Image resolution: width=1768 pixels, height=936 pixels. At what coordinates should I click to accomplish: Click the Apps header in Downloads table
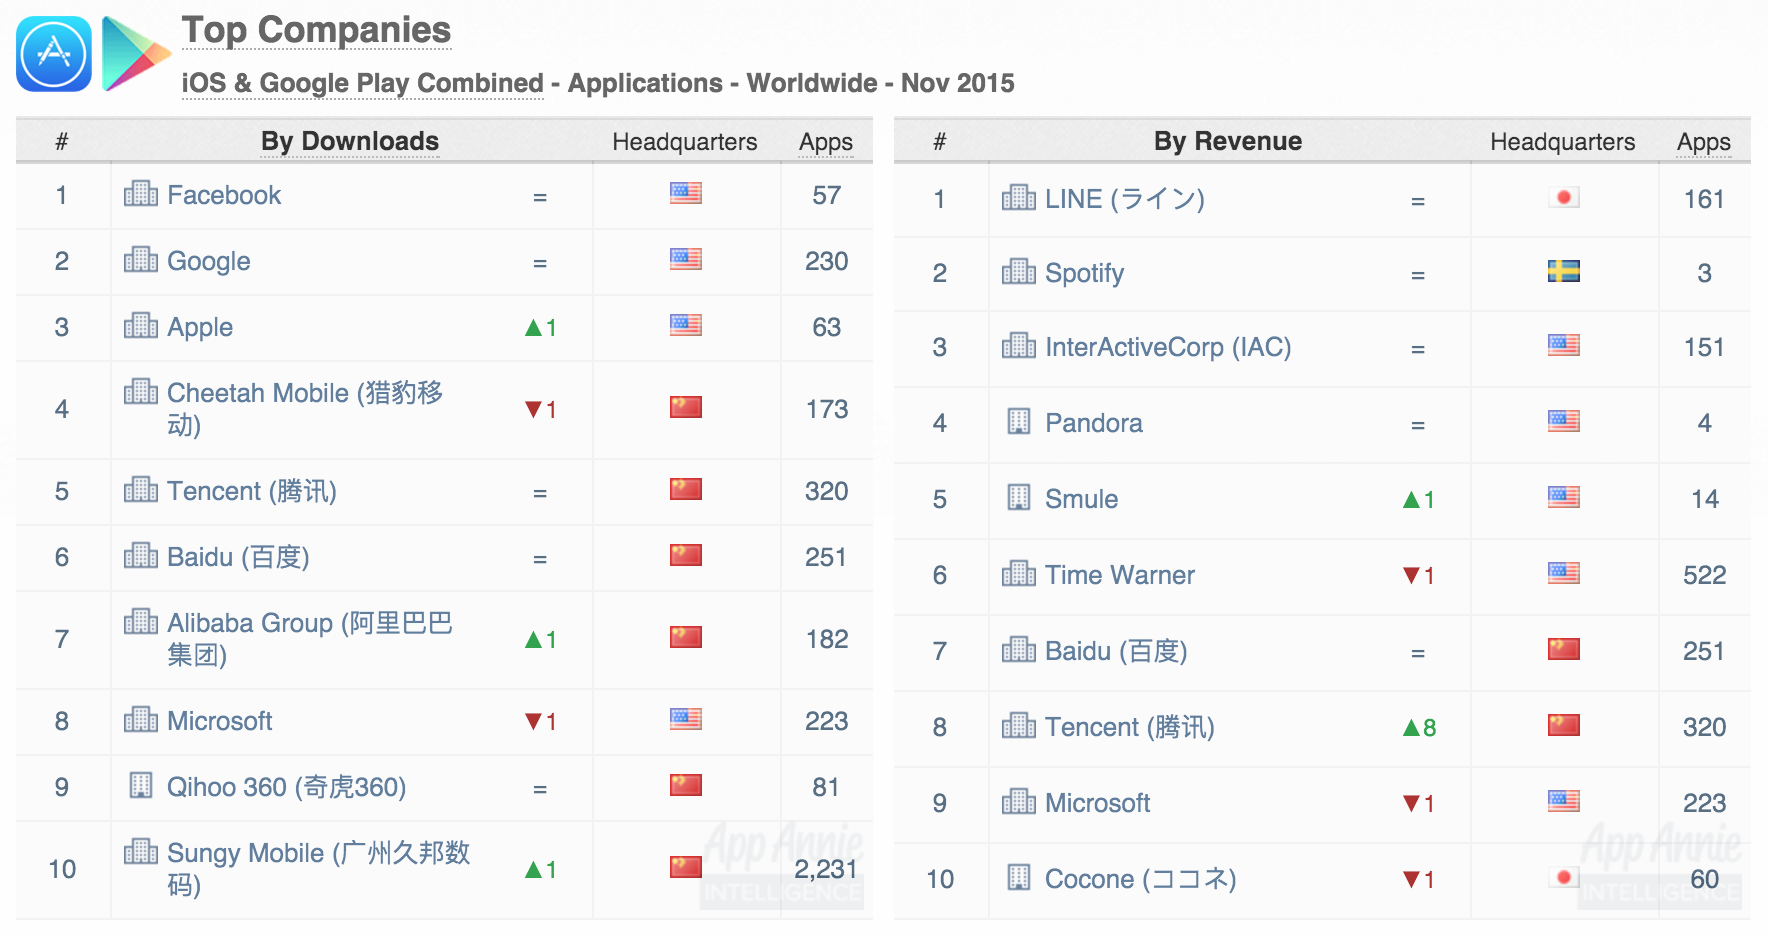click(x=826, y=142)
